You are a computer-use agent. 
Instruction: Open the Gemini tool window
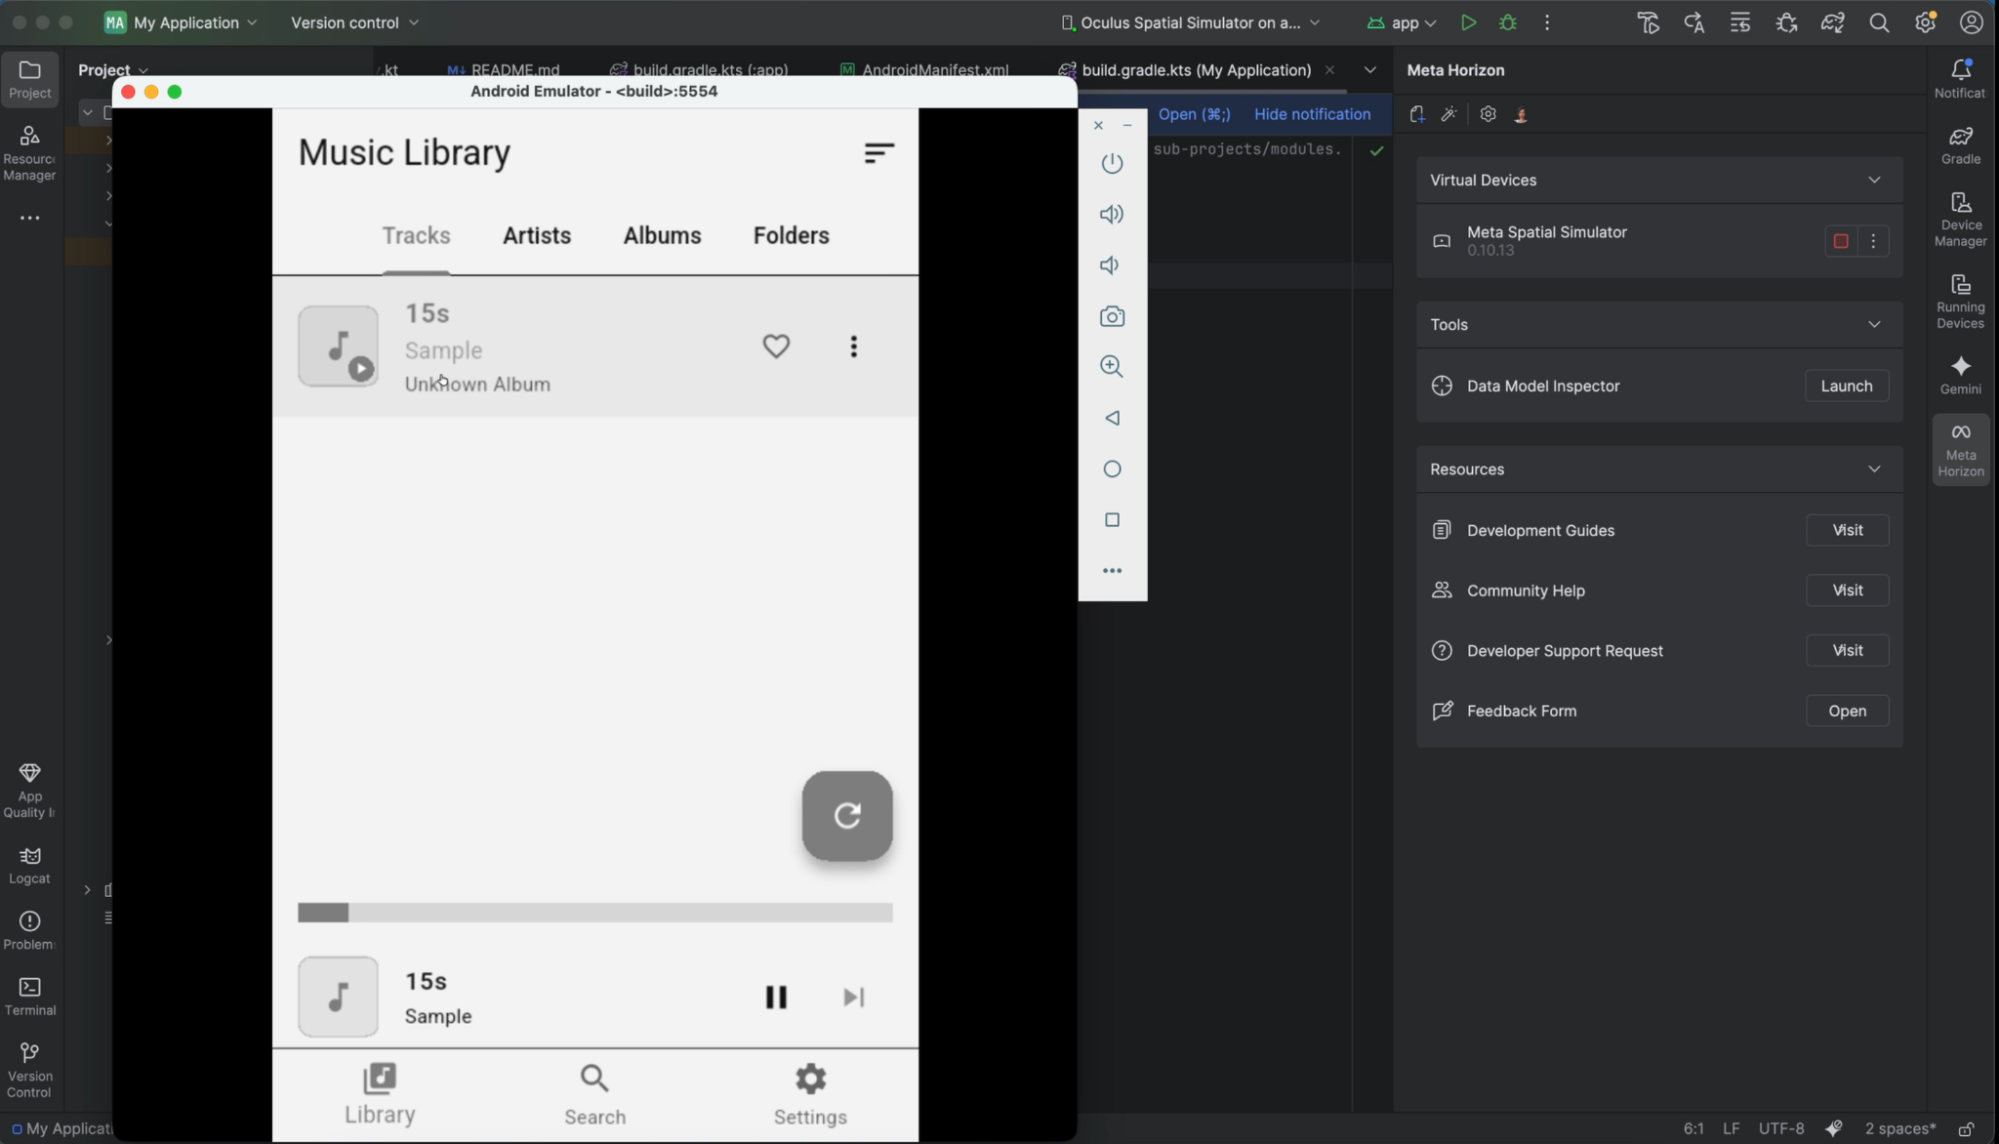pos(1960,374)
